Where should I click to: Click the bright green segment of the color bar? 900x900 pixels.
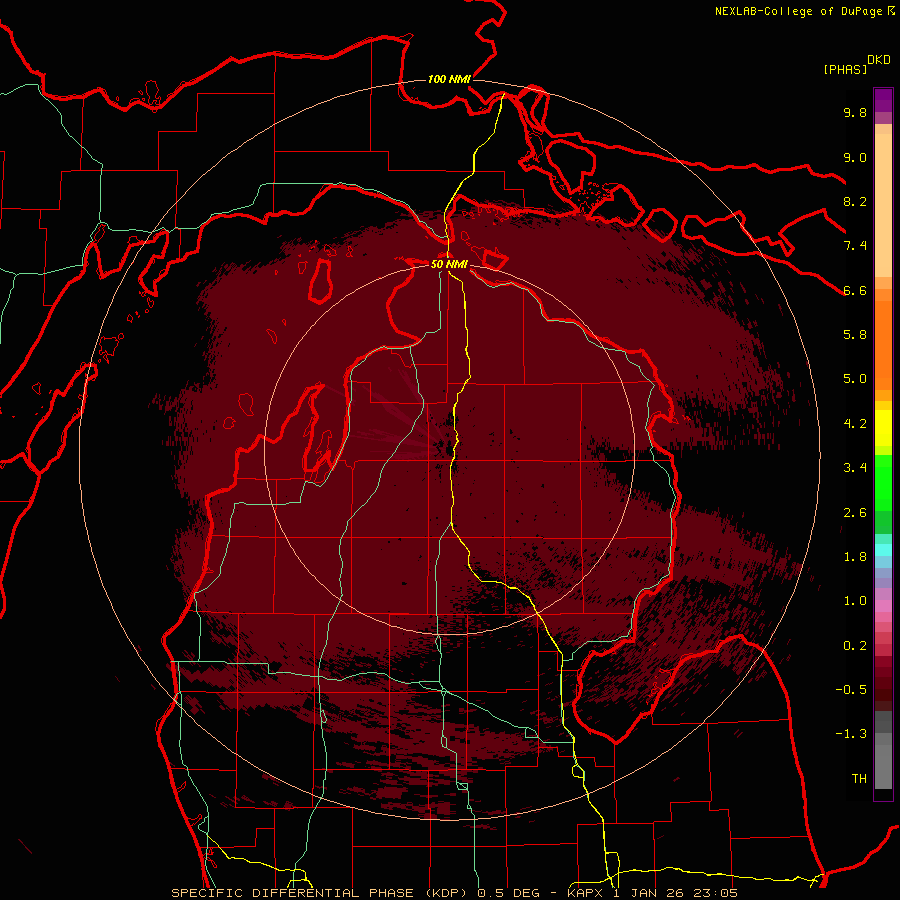pos(883,482)
